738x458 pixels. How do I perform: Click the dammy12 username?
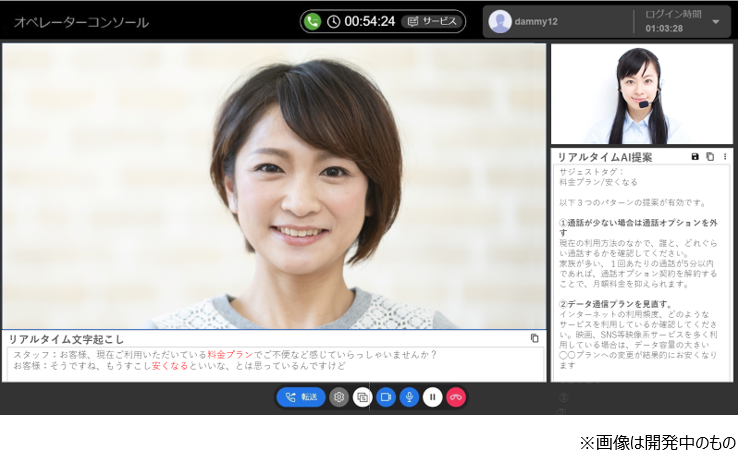point(536,22)
